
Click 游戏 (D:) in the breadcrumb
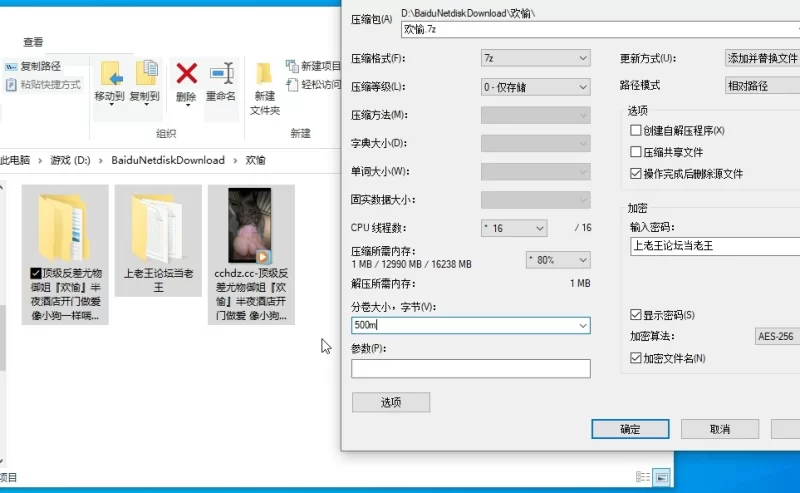(x=70, y=160)
